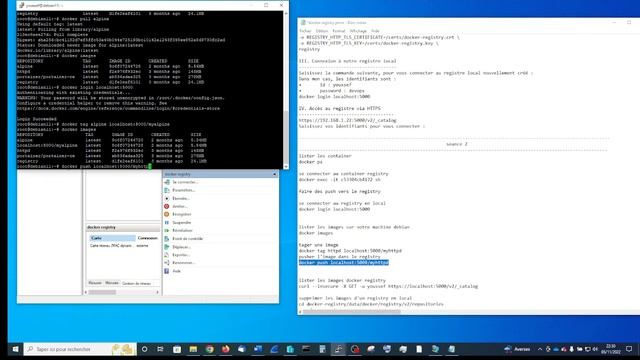Collapse the docker registry actions section
Viewport: 640px width, 360px height.
(x=274, y=174)
